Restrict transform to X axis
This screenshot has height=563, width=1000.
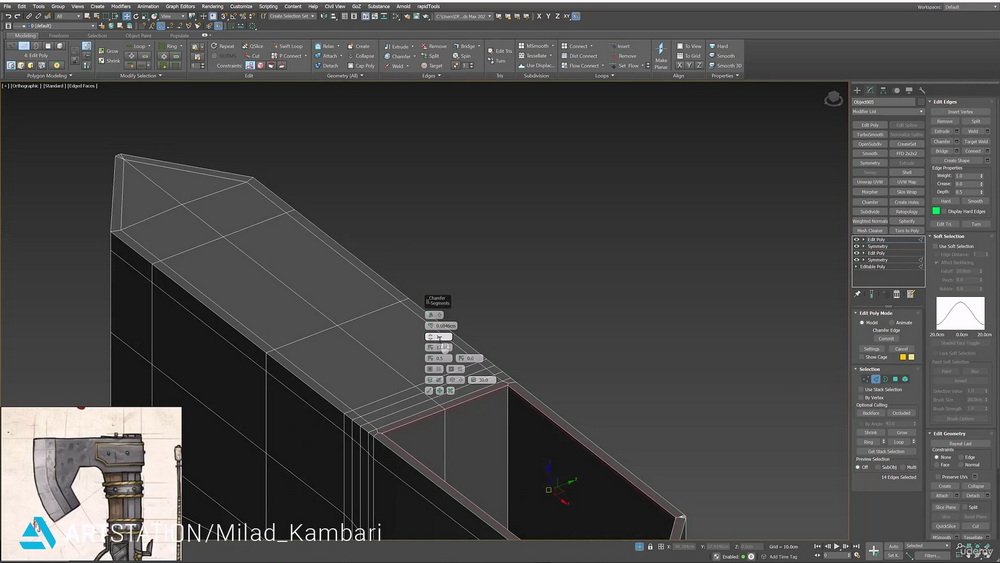click(539, 16)
